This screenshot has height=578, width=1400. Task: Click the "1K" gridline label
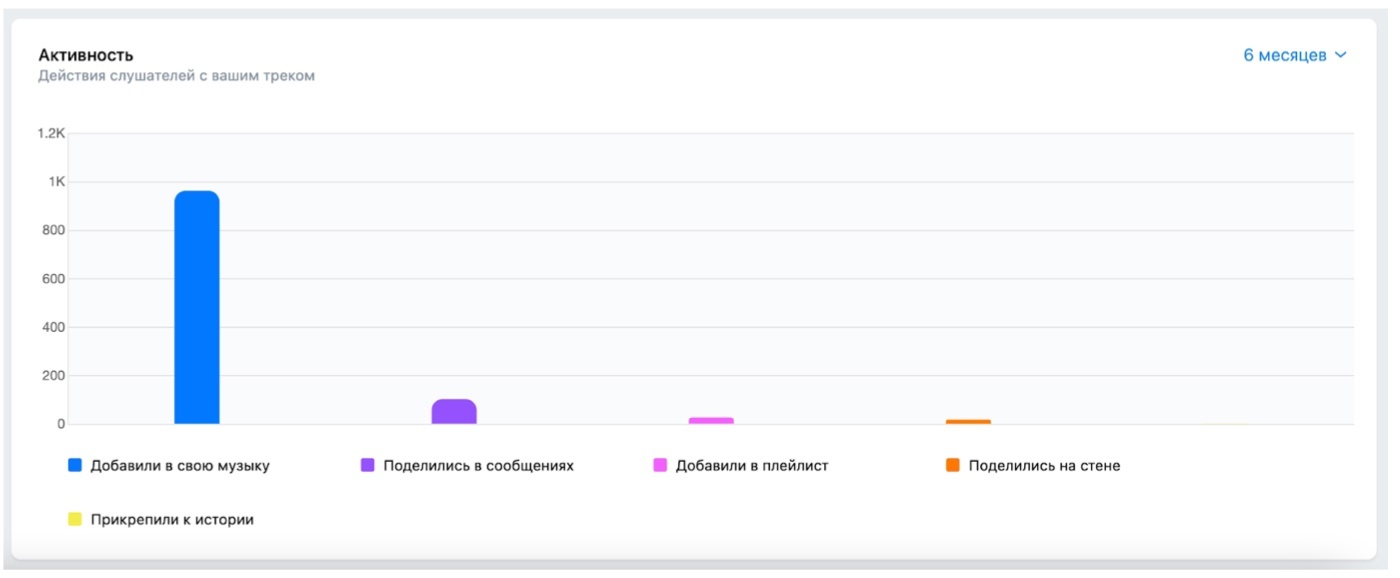click(54, 182)
